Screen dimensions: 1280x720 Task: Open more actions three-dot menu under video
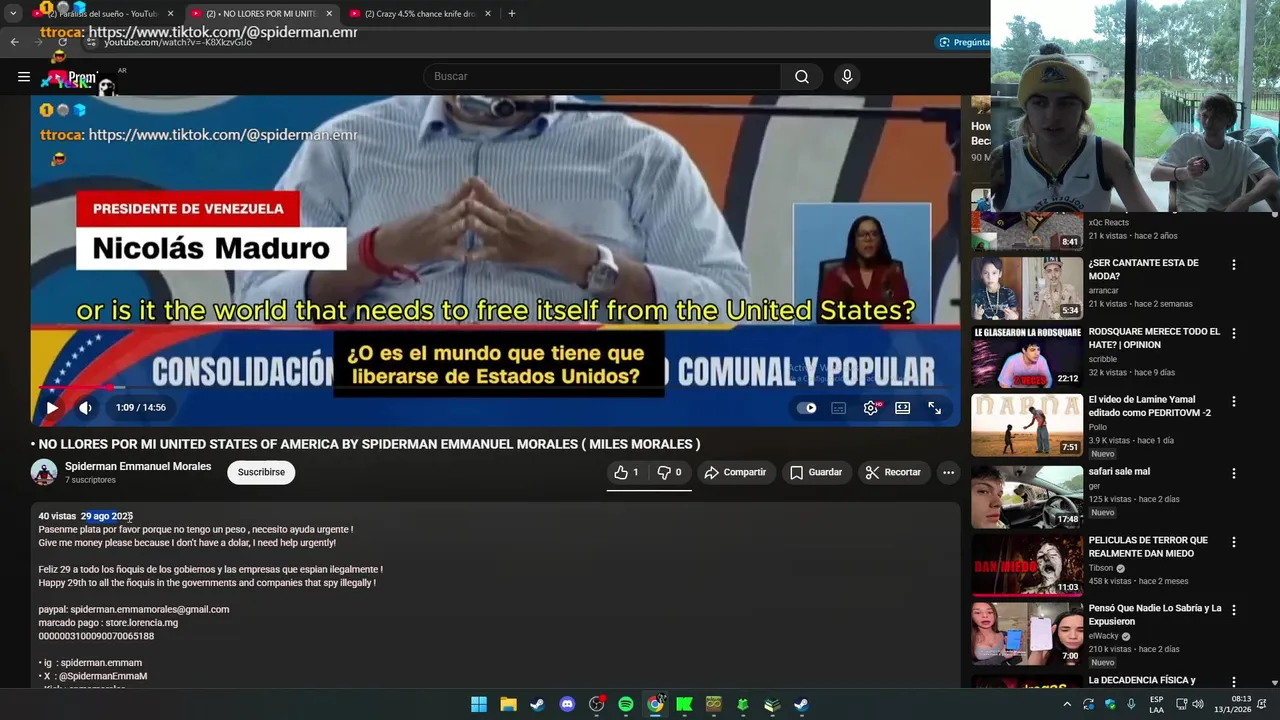pyautogui.click(x=948, y=472)
